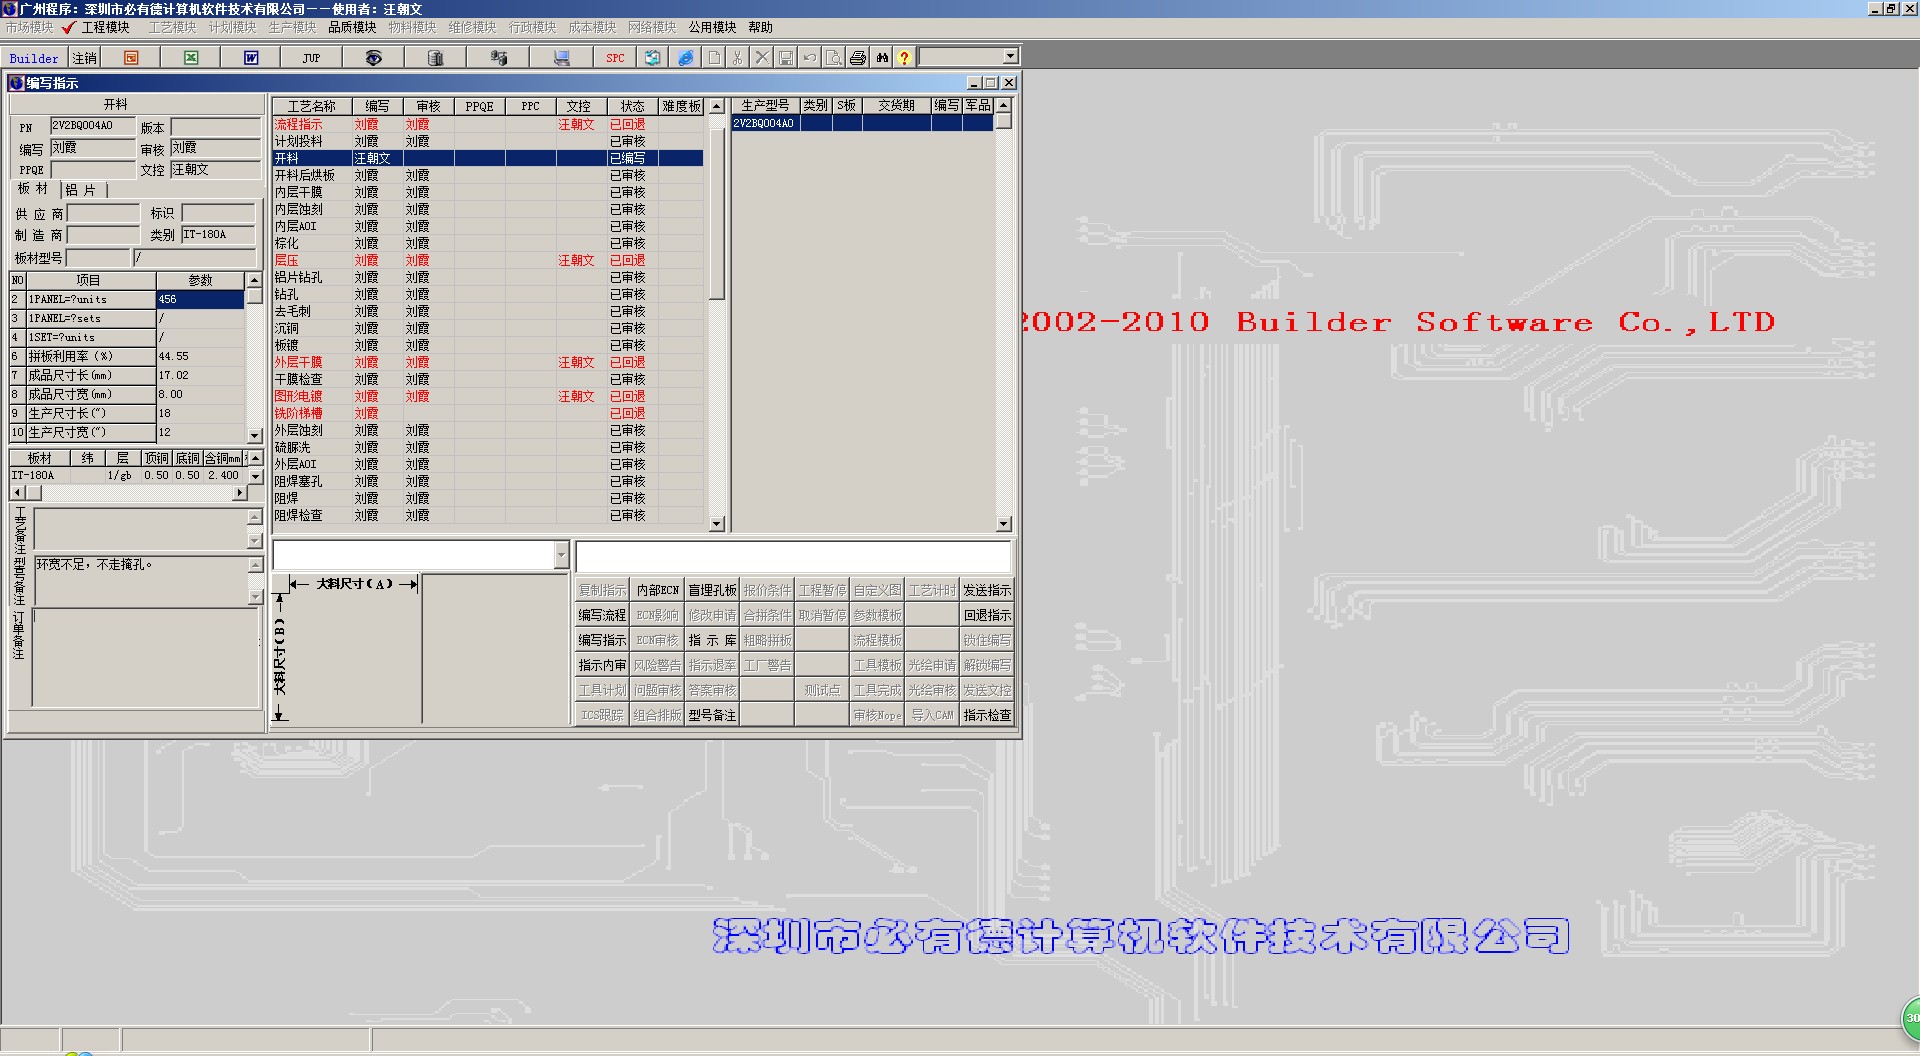This screenshot has width=1920, height=1056.
Task: Open the dropdown below the process list
Action: coord(561,555)
